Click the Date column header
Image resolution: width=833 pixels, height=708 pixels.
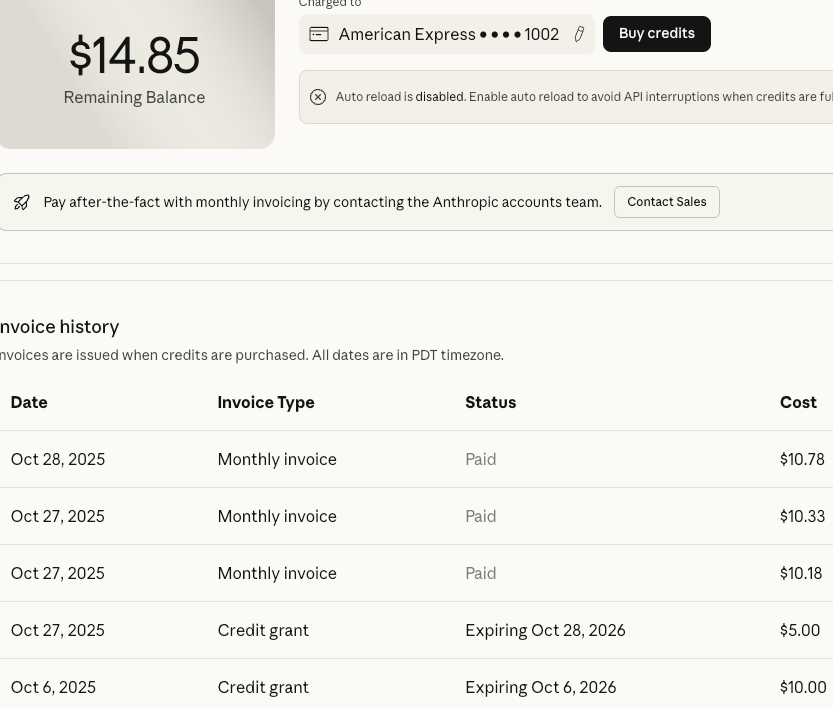coord(29,402)
